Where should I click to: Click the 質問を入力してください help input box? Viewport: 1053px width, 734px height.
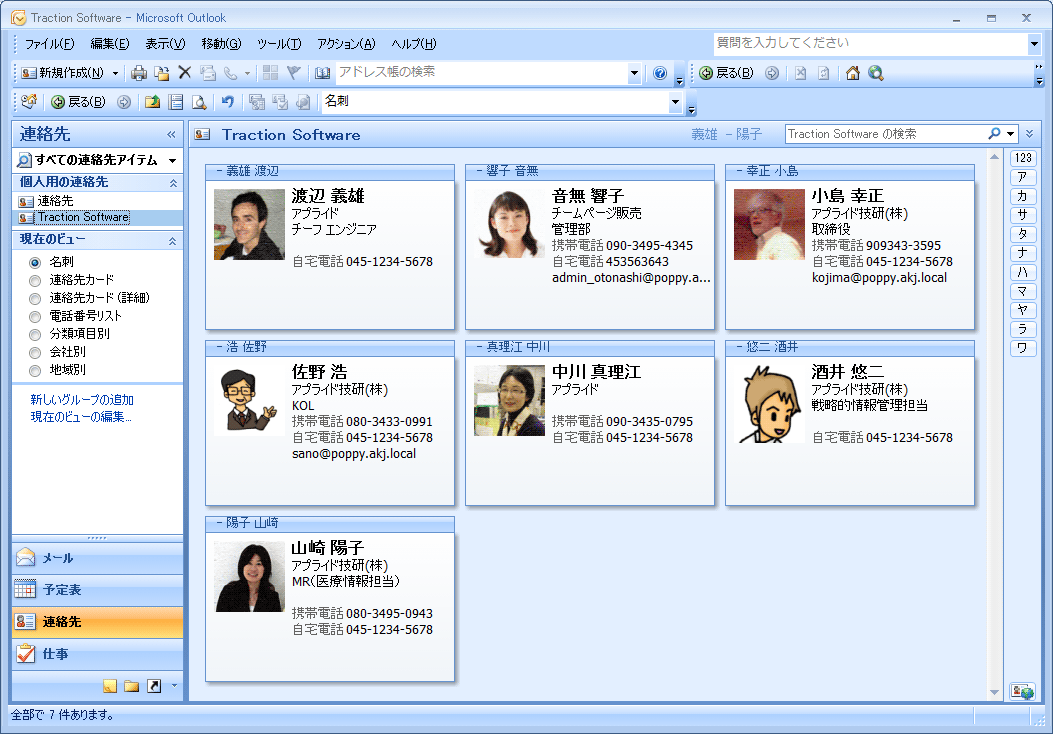coord(870,44)
